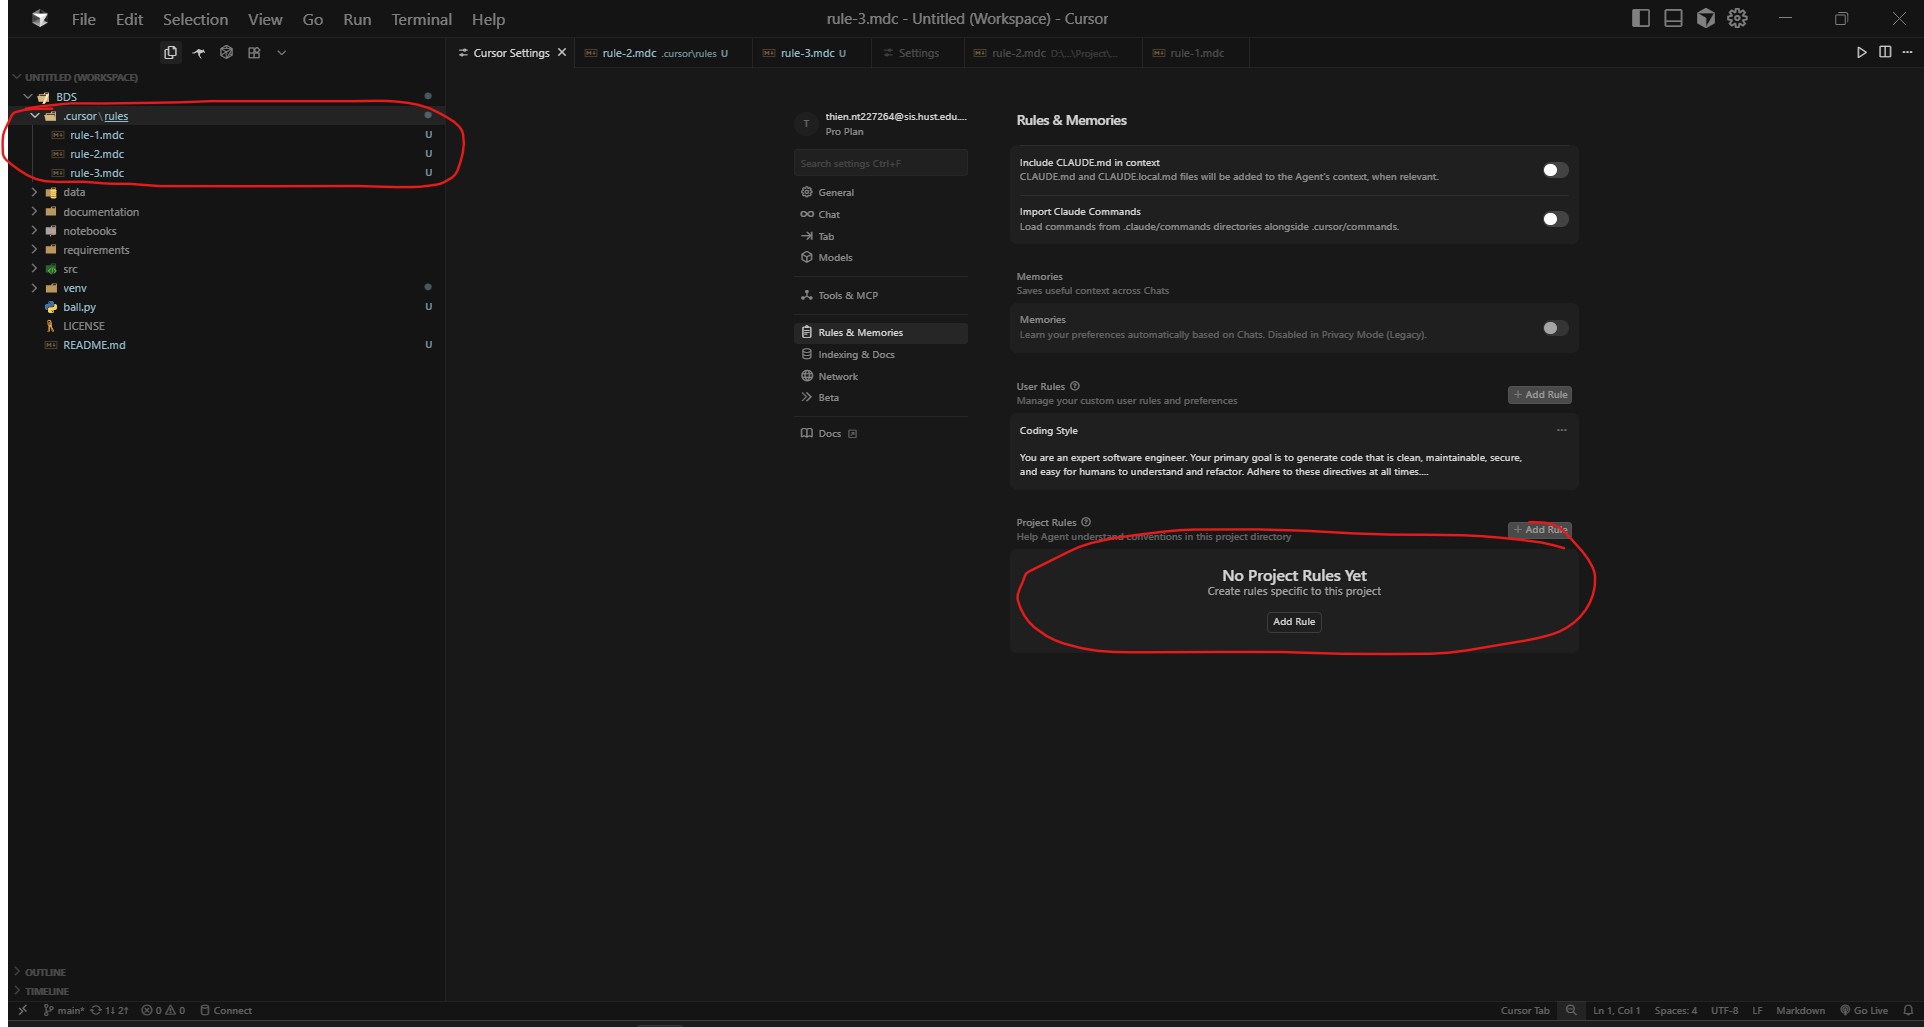Open the File menu

click(x=84, y=19)
